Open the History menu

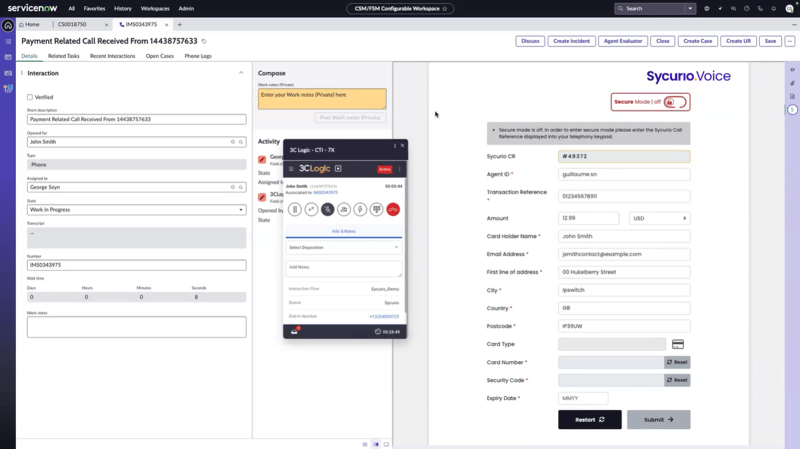[x=122, y=9]
